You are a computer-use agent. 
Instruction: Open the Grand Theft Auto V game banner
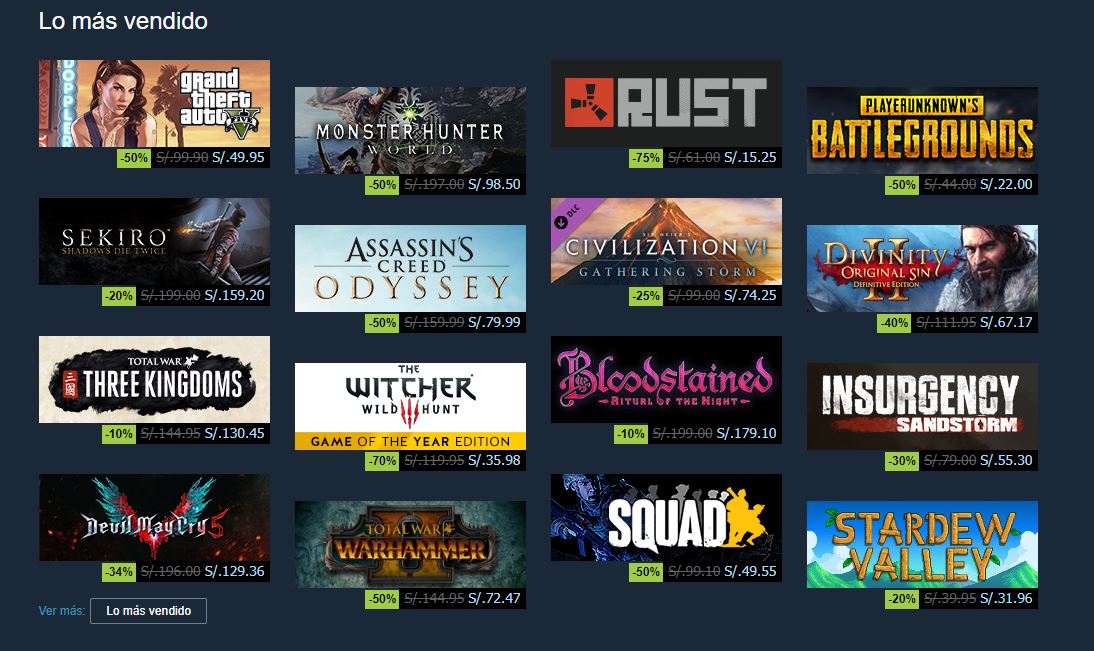coord(154,103)
